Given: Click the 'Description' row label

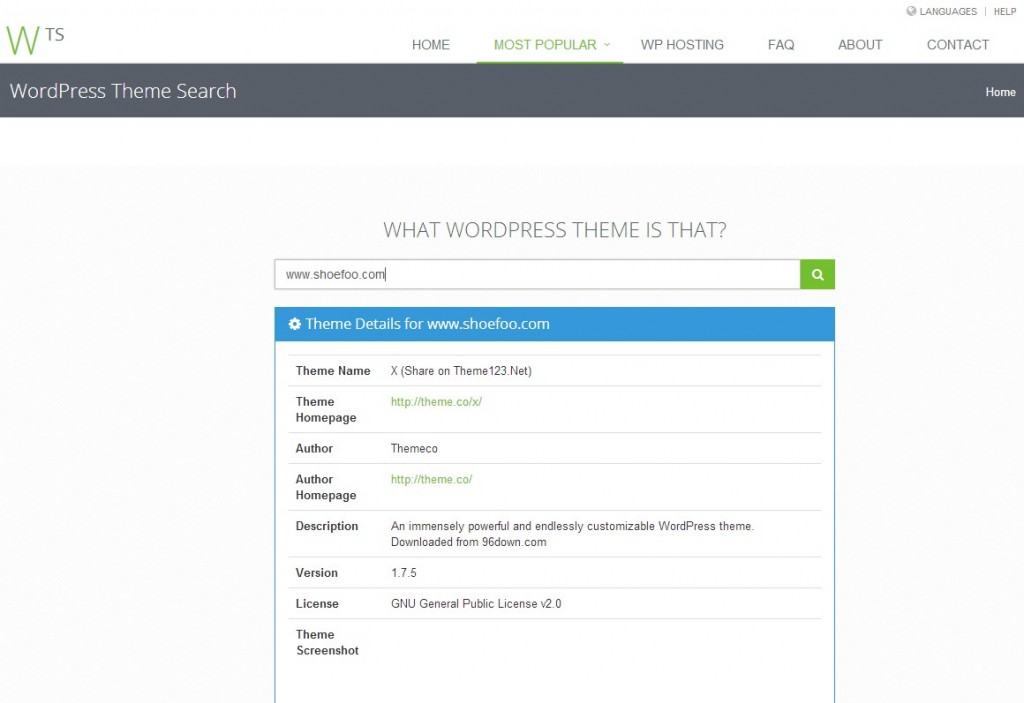Looking at the screenshot, I should (x=327, y=526).
